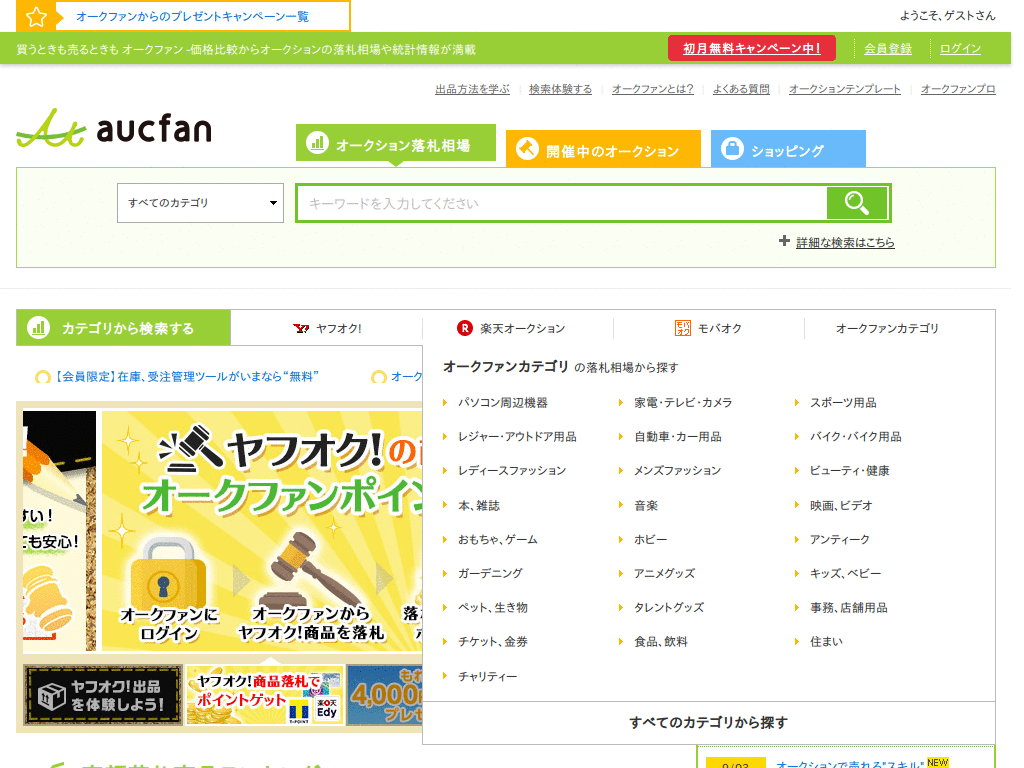Click the aucfan logo
The width and height of the screenshot is (1024, 768).
tap(114, 128)
